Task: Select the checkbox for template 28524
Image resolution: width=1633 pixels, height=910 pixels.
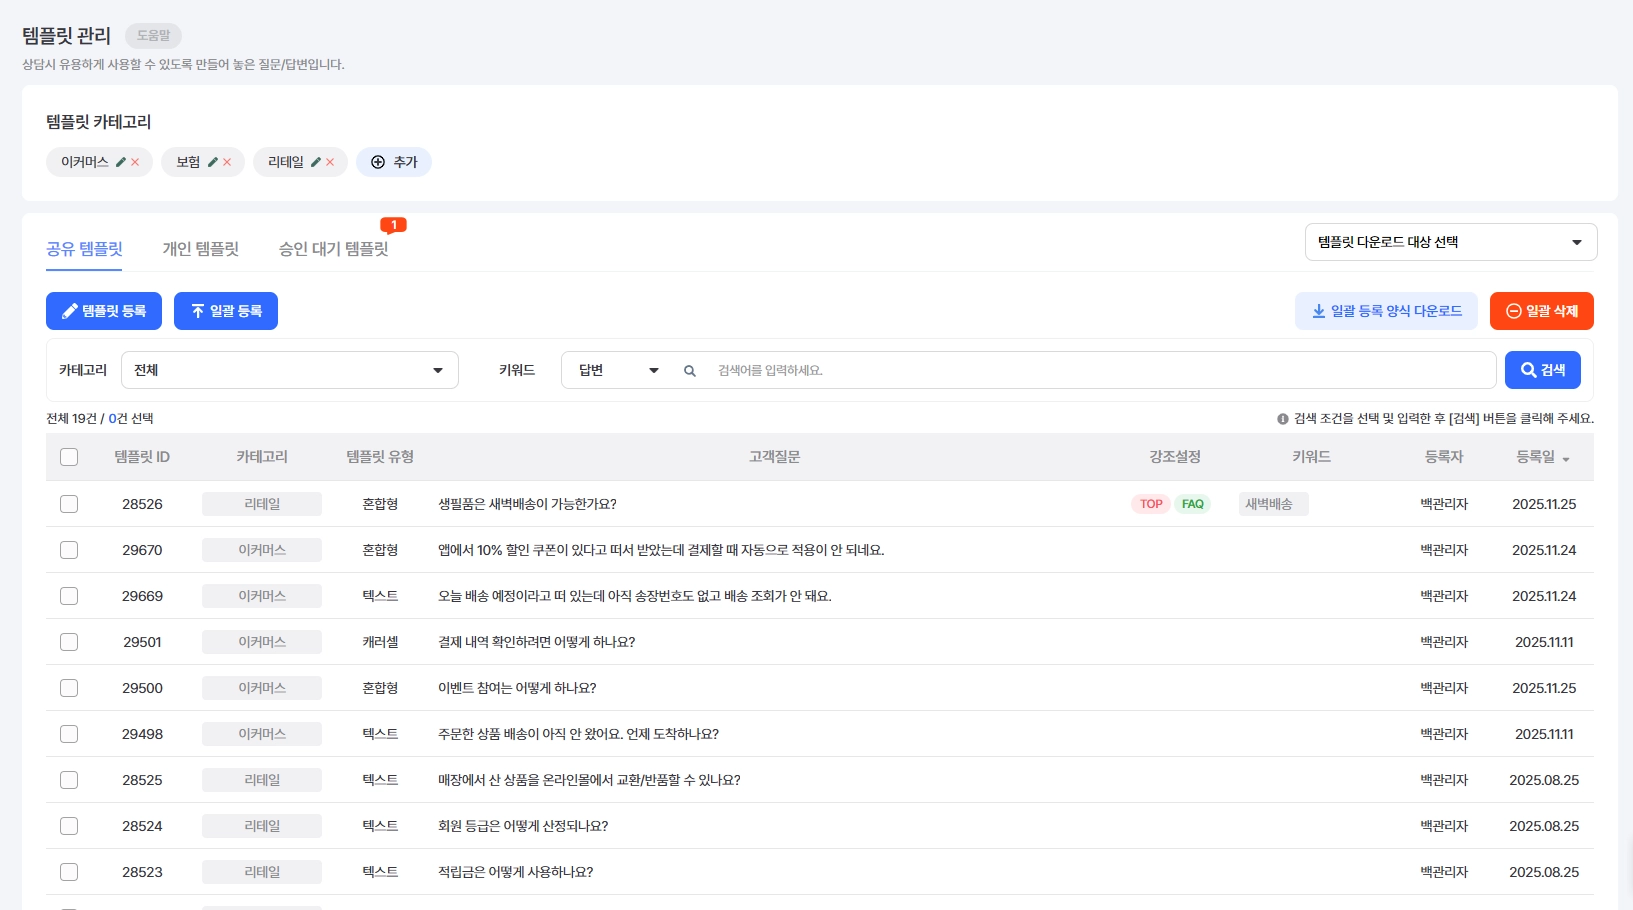Action: pyautogui.click(x=69, y=826)
